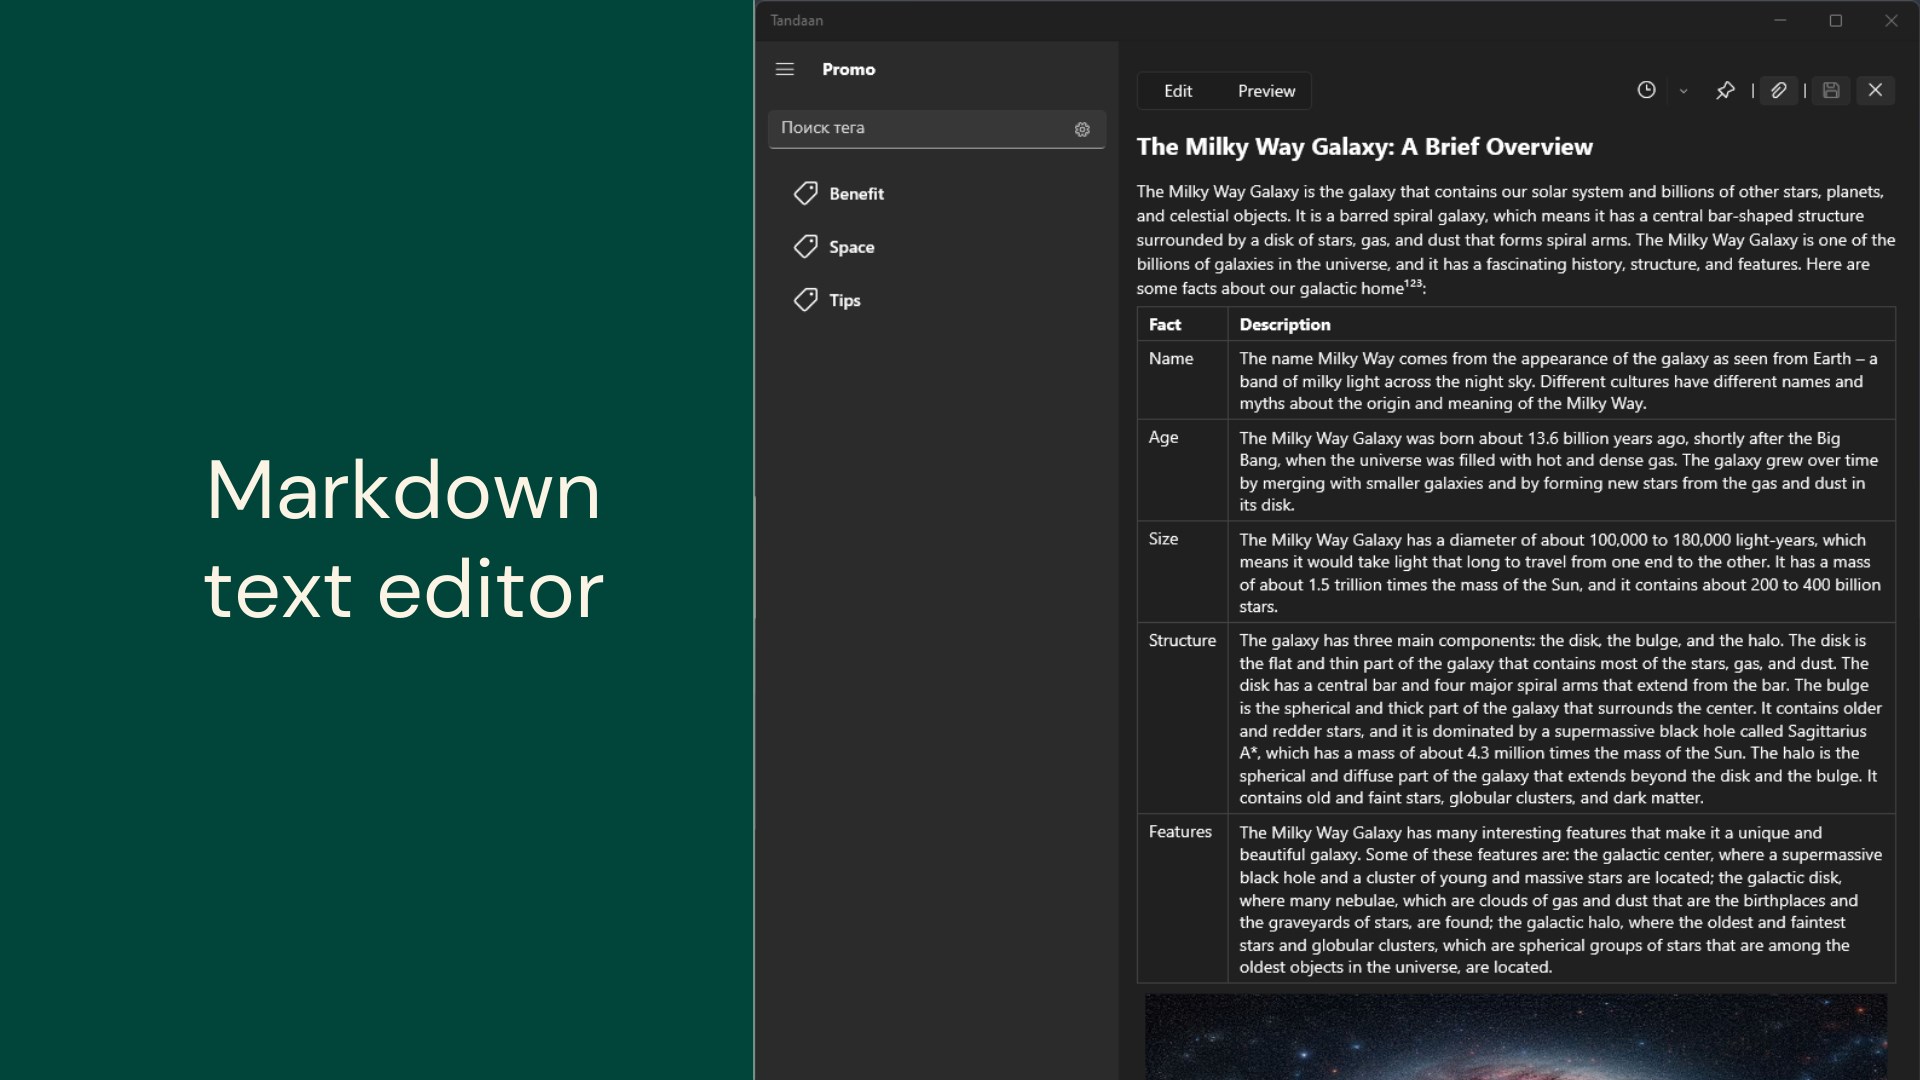Select the Tips tag

844,300
